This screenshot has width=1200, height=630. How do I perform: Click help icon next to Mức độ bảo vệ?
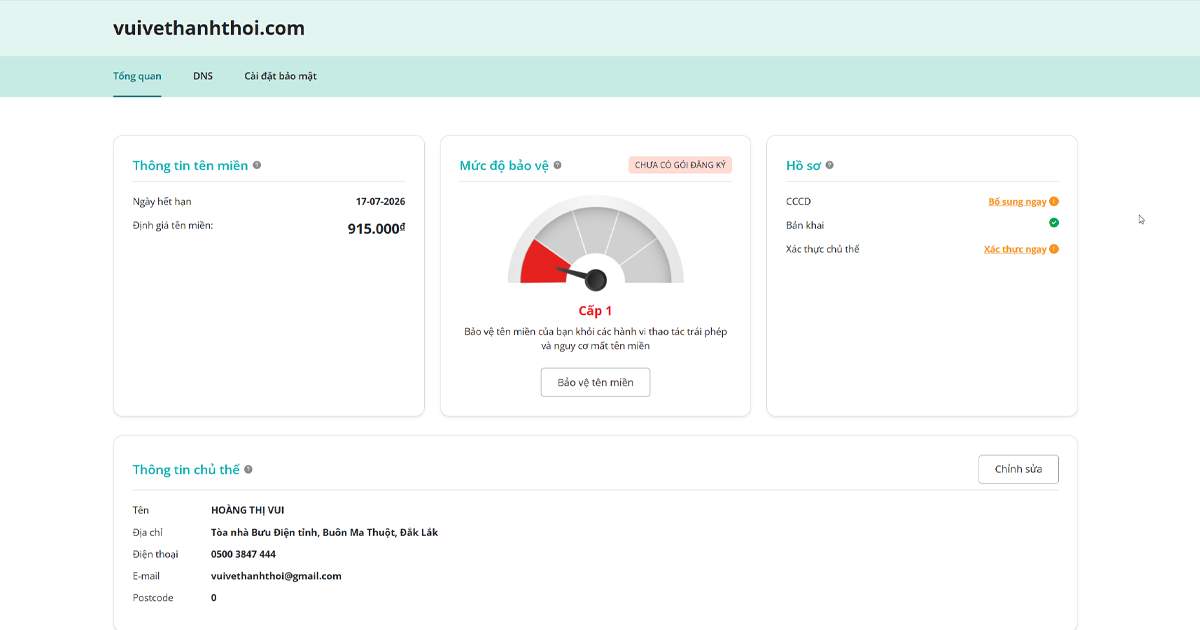[558, 165]
